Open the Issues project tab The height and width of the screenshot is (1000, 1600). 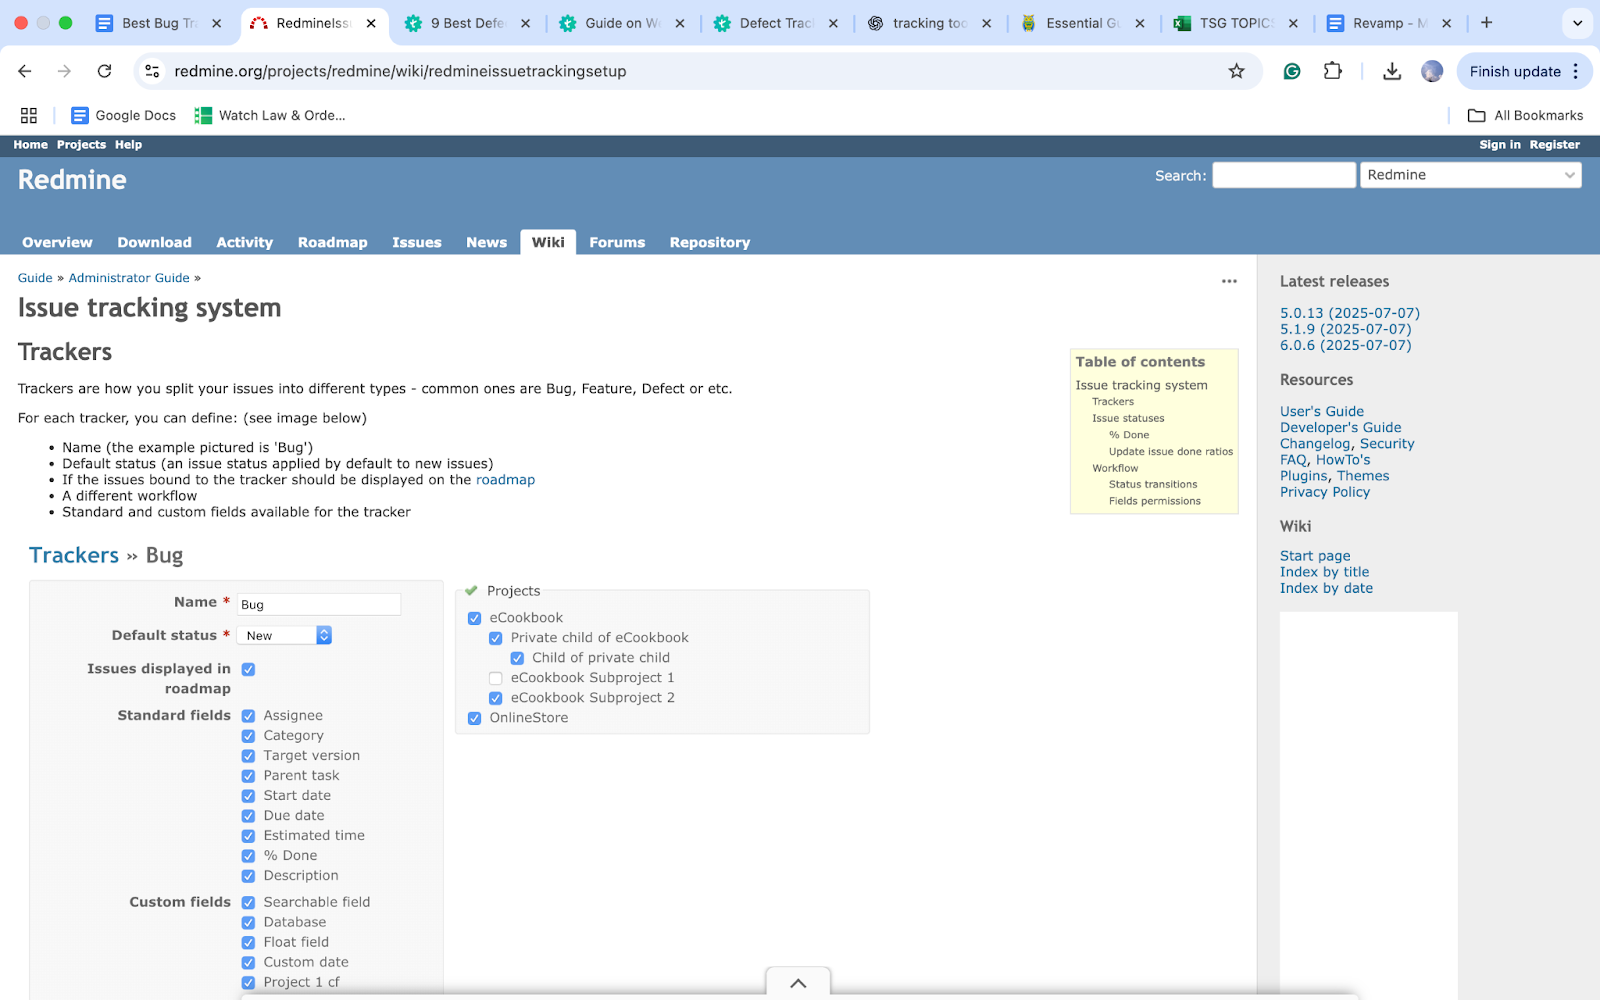pos(416,242)
